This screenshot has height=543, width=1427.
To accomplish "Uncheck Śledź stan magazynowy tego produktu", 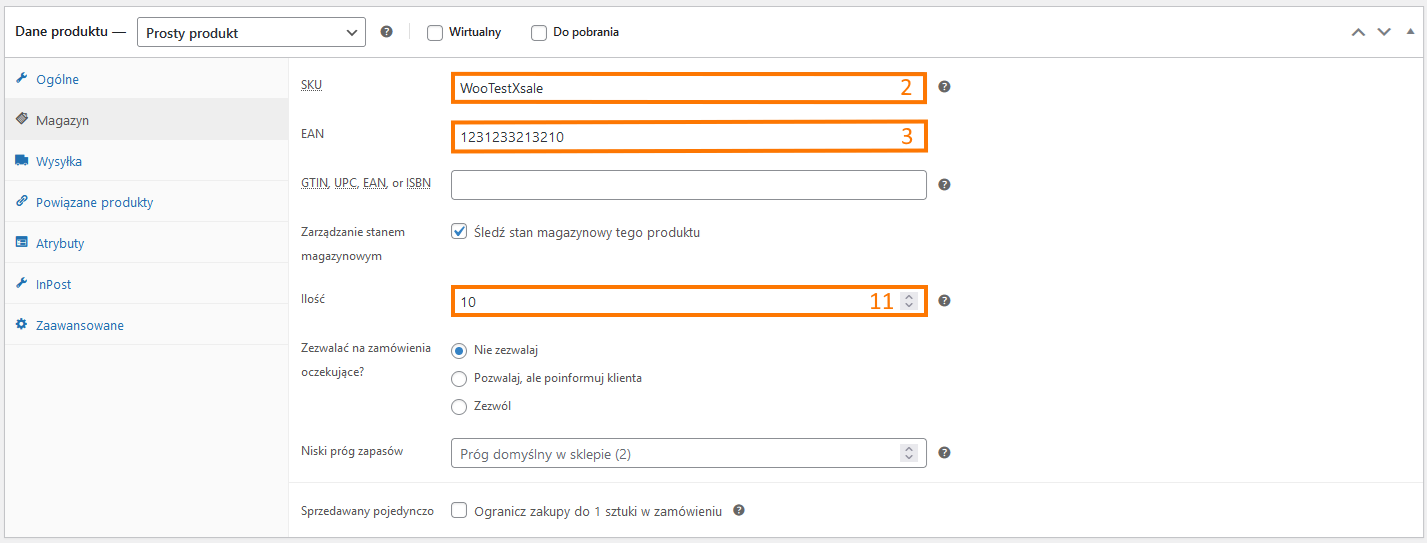I will point(460,232).
